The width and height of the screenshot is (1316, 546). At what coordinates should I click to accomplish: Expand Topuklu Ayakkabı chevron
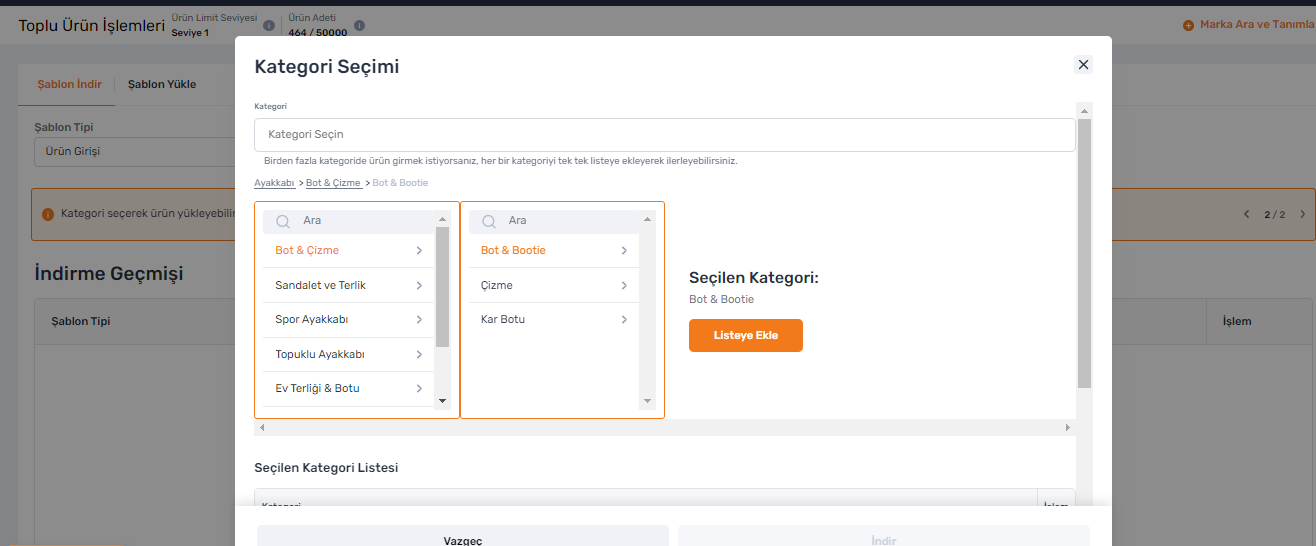click(419, 355)
